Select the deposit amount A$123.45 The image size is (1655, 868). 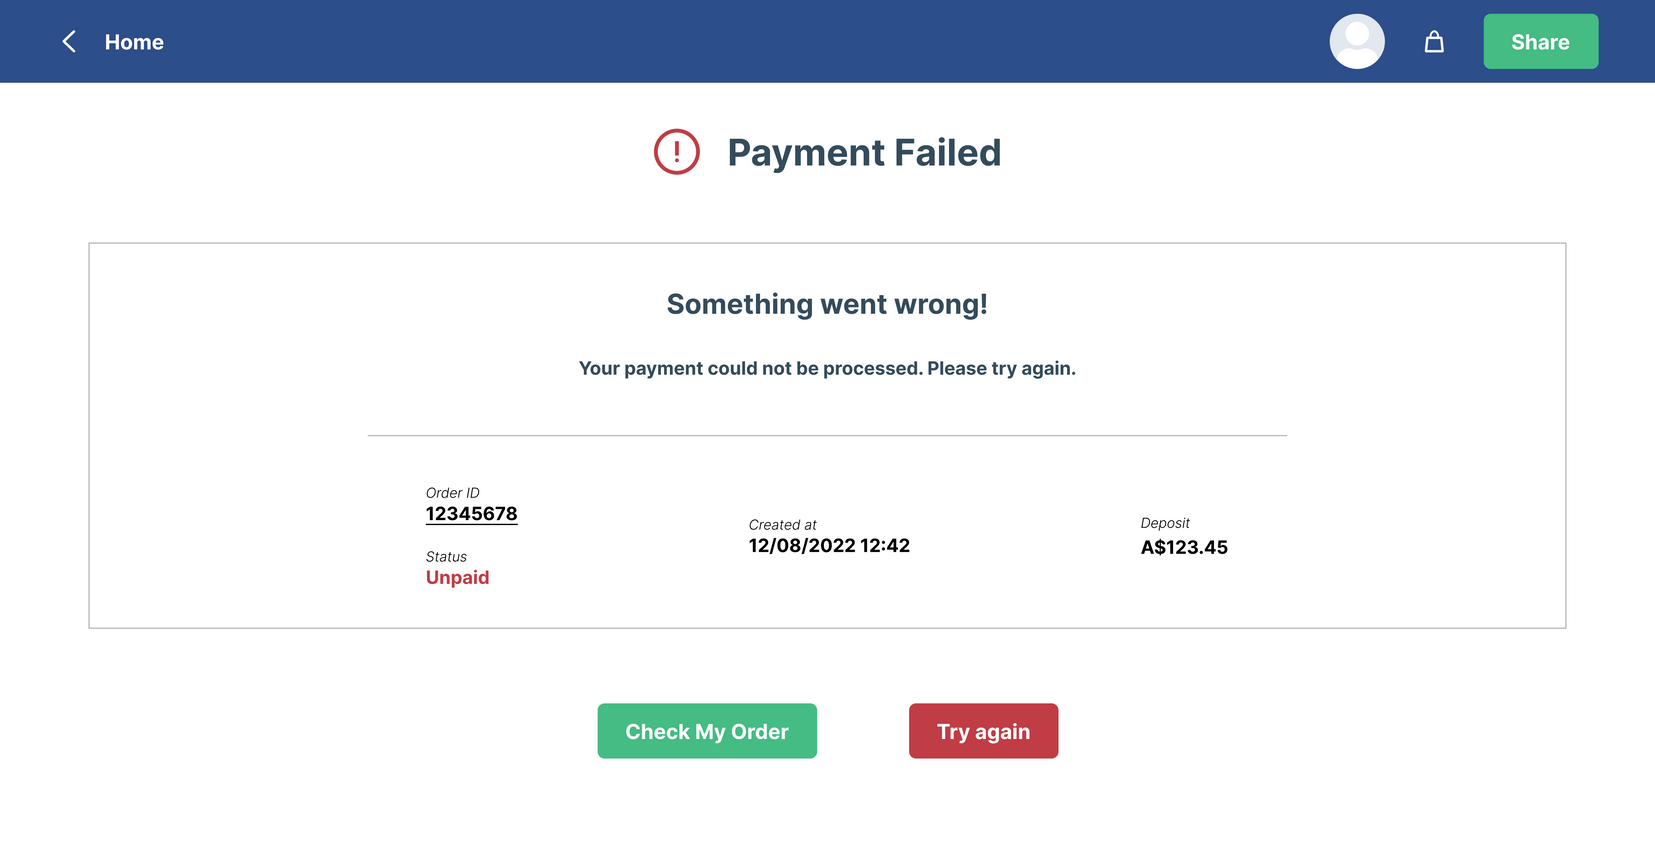tap(1184, 547)
